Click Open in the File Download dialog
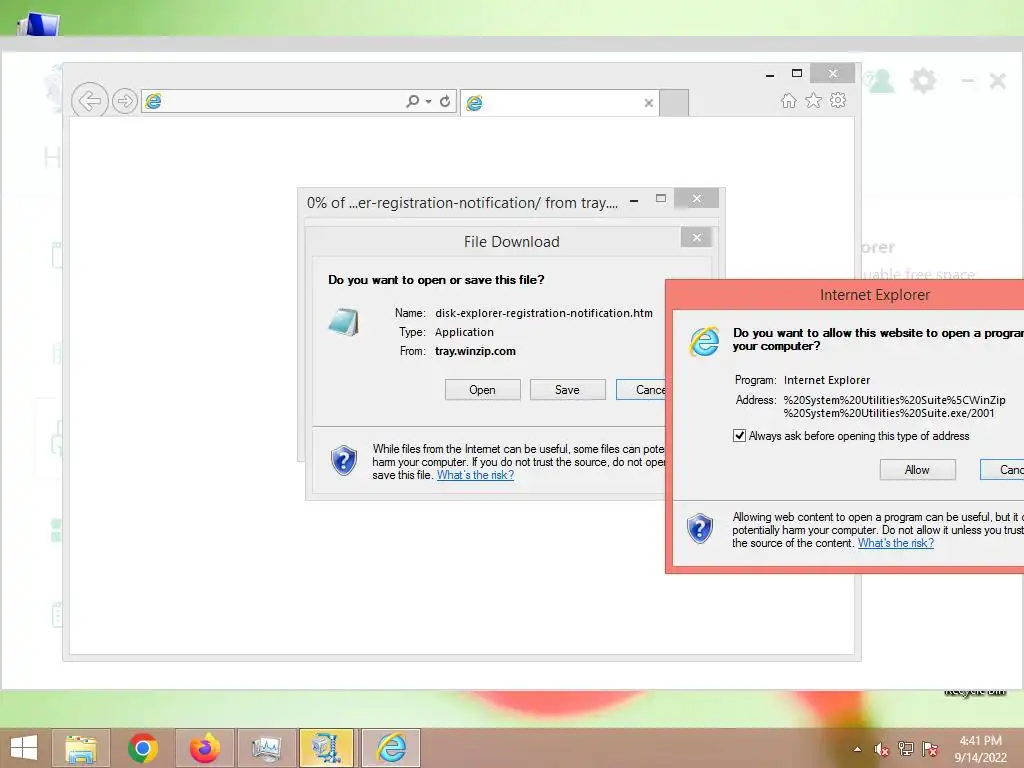The image size is (1024, 768). point(483,390)
